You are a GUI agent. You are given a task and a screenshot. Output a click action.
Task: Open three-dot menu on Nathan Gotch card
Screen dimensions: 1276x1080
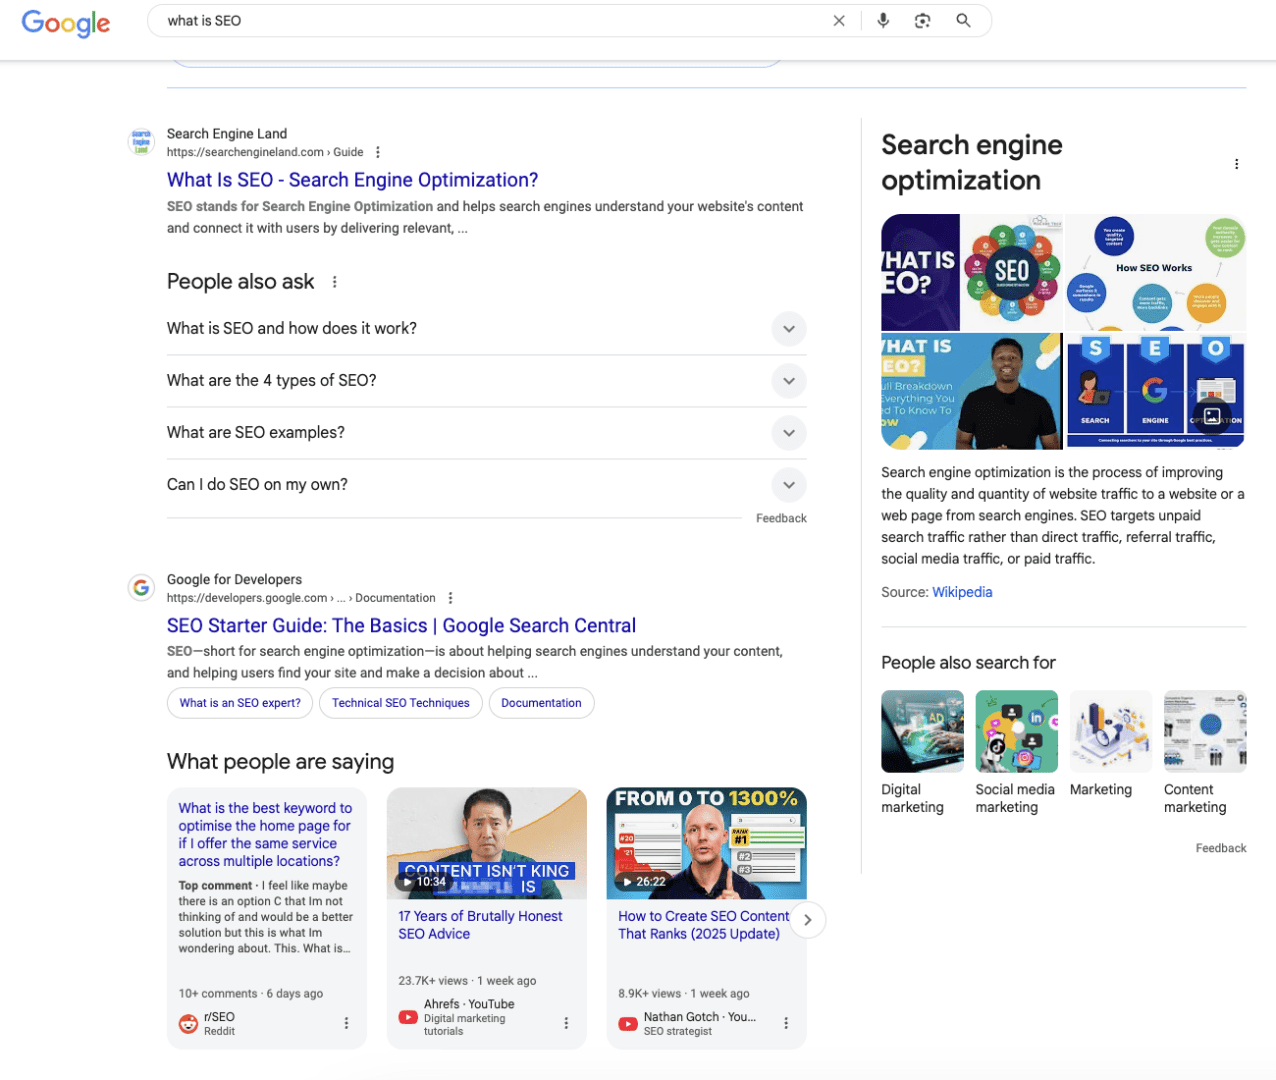click(x=786, y=1023)
